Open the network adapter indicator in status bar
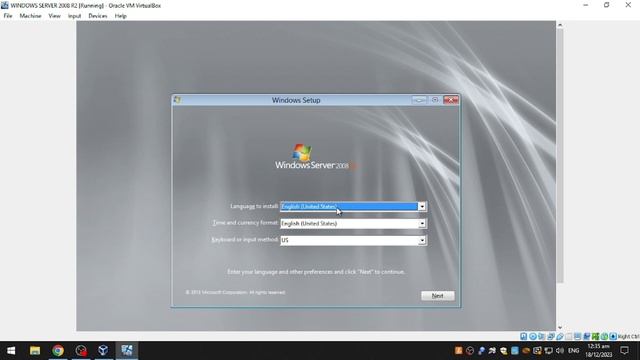 coord(551,336)
